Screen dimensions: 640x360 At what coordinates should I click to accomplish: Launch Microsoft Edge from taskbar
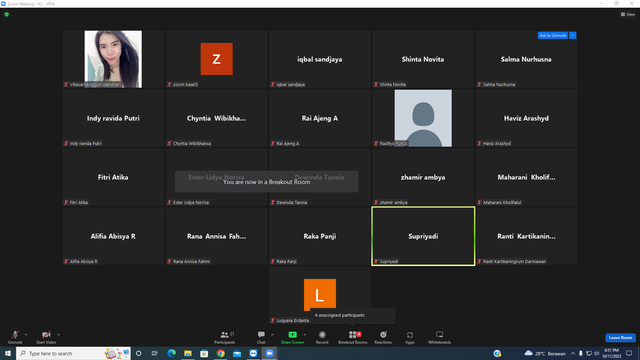pos(171,353)
